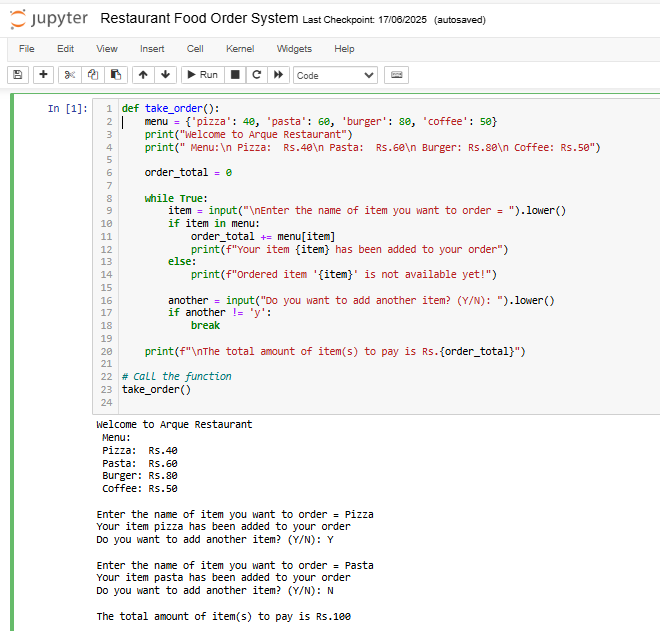Rename the notebook title Restaurant Food Order System
The height and width of the screenshot is (631, 660).
click(199, 19)
